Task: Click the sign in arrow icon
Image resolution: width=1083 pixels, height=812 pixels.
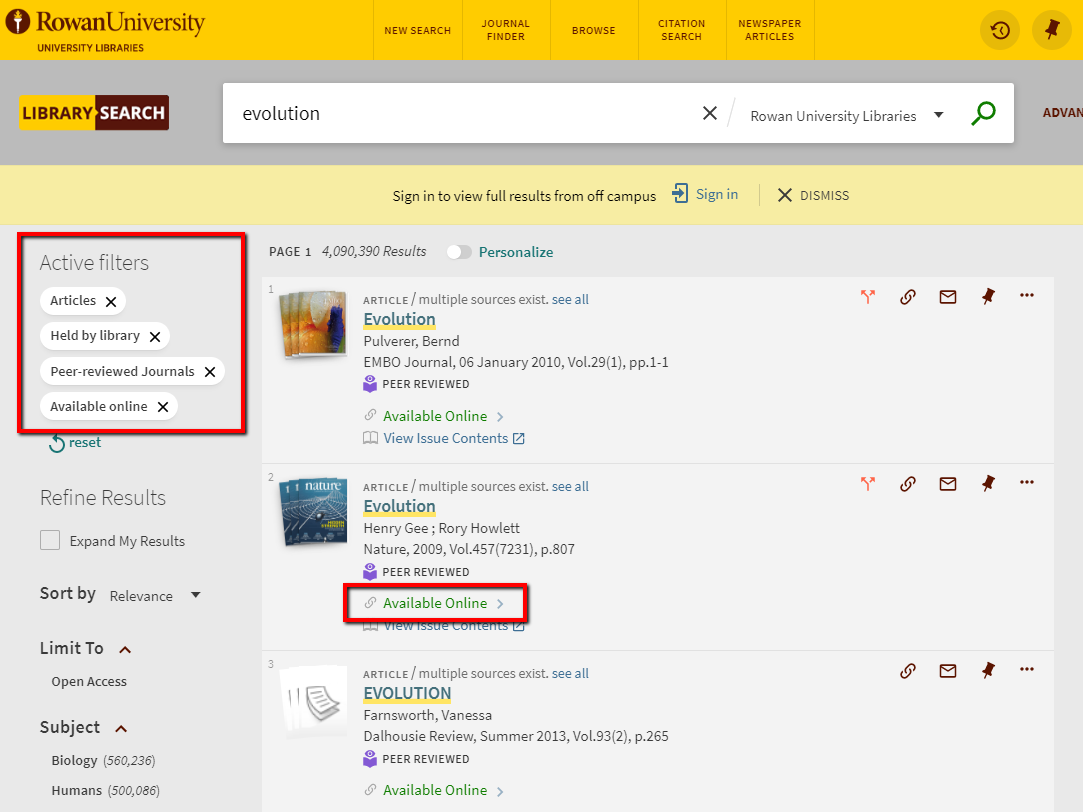Action: coord(680,193)
